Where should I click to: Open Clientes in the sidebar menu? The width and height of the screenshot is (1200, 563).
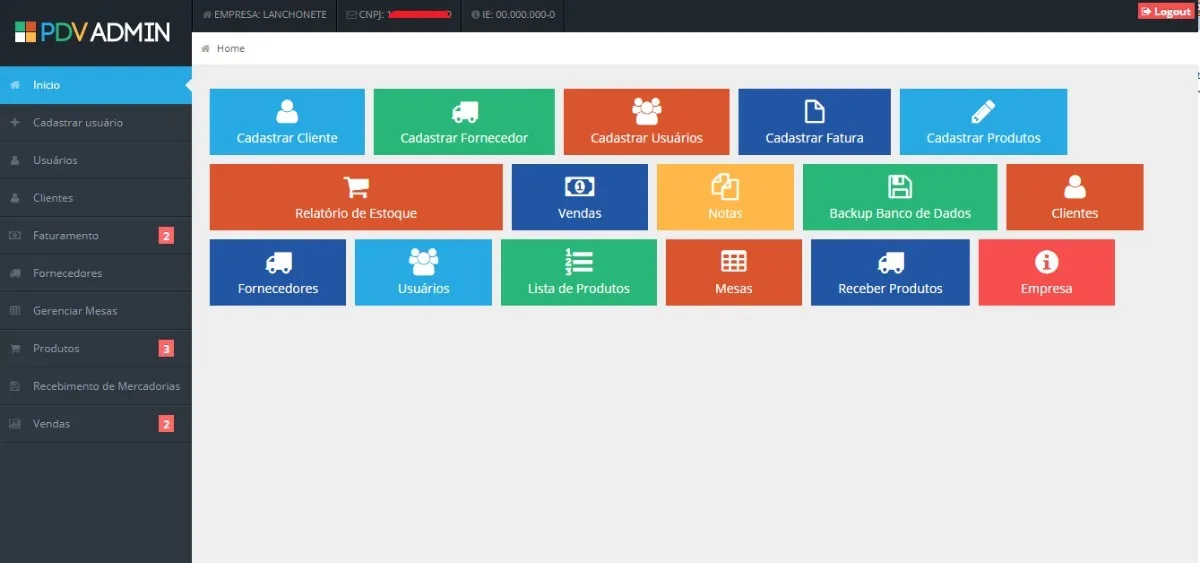click(x=96, y=198)
